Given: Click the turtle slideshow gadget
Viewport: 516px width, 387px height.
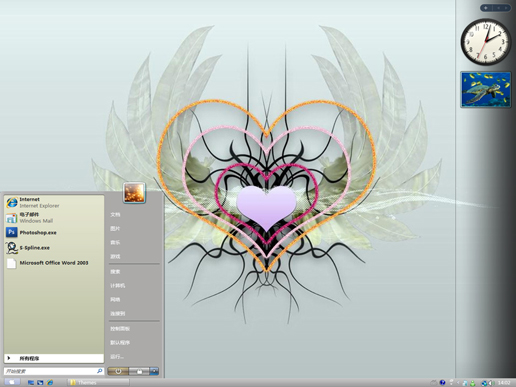Looking at the screenshot, I should click(486, 89).
